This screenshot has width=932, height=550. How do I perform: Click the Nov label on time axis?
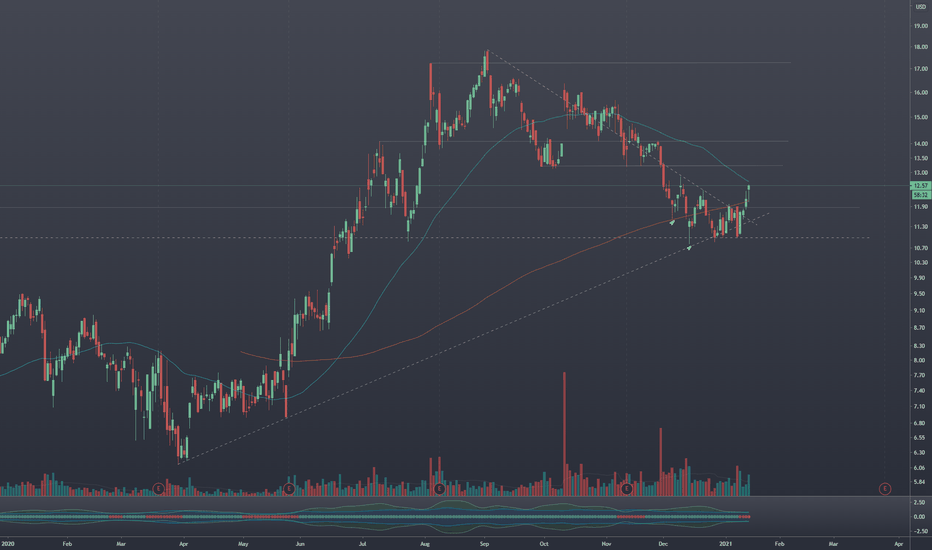pyautogui.click(x=606, y=544)
